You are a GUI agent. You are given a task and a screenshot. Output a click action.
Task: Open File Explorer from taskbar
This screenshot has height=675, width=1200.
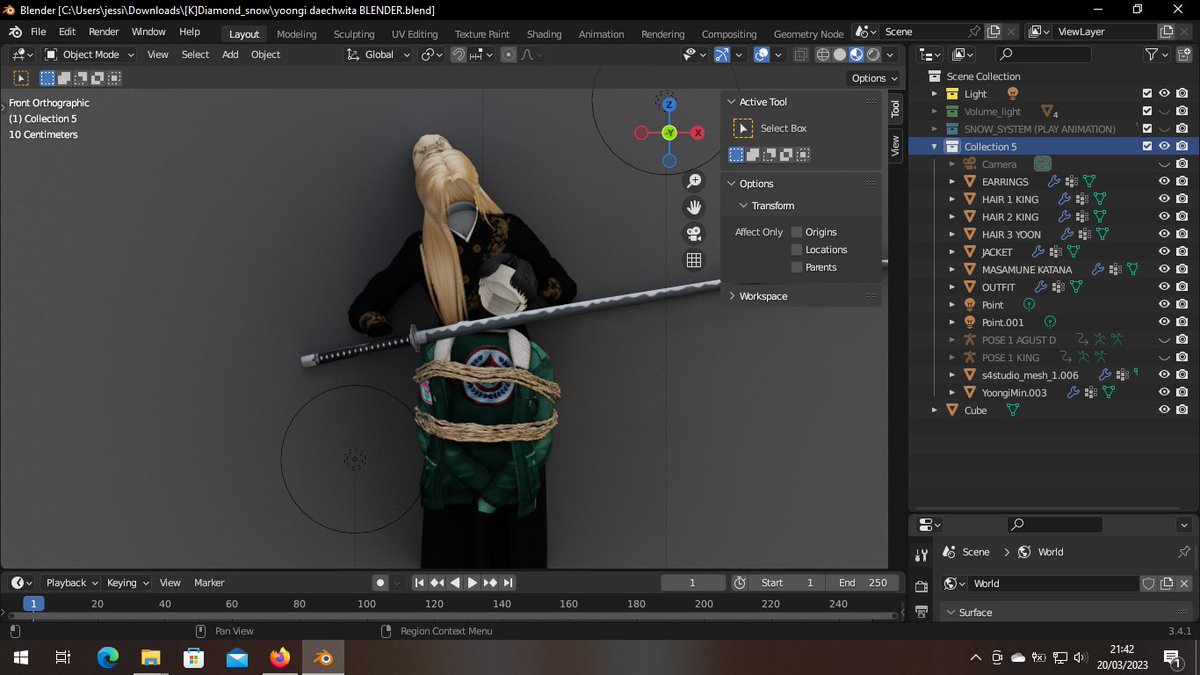151,657
